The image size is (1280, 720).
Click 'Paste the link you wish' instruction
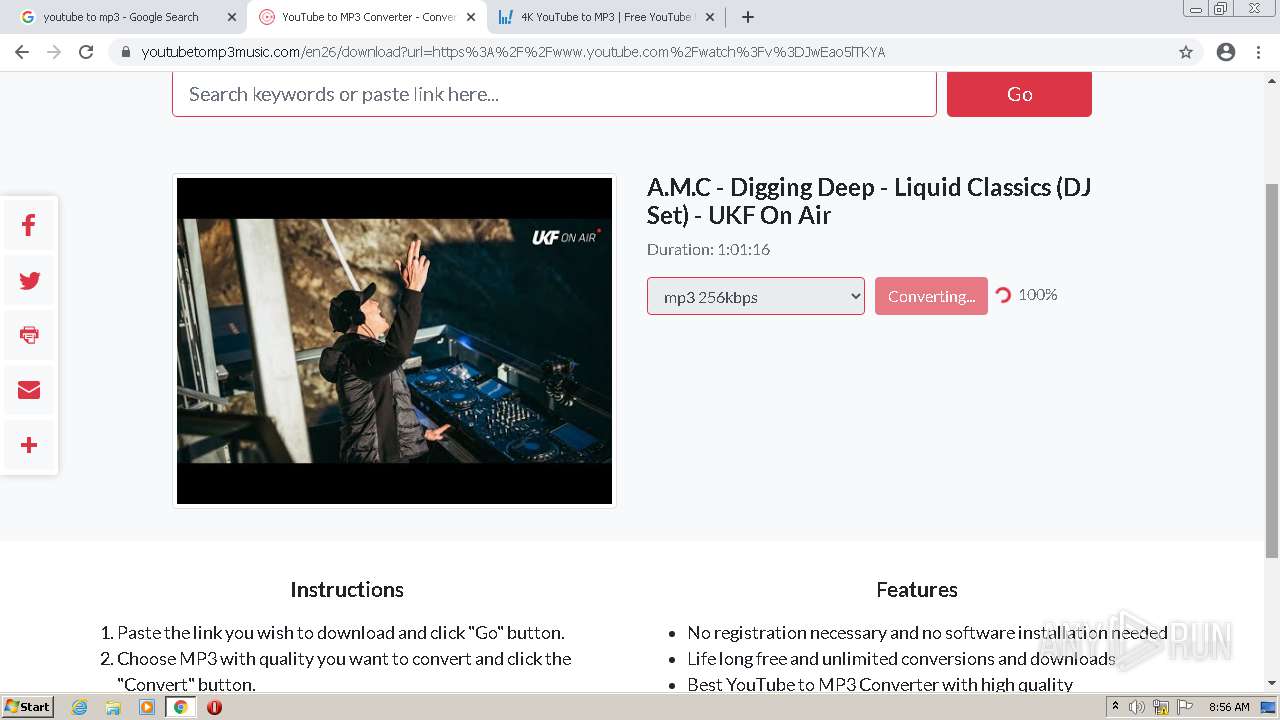point(341,633)
